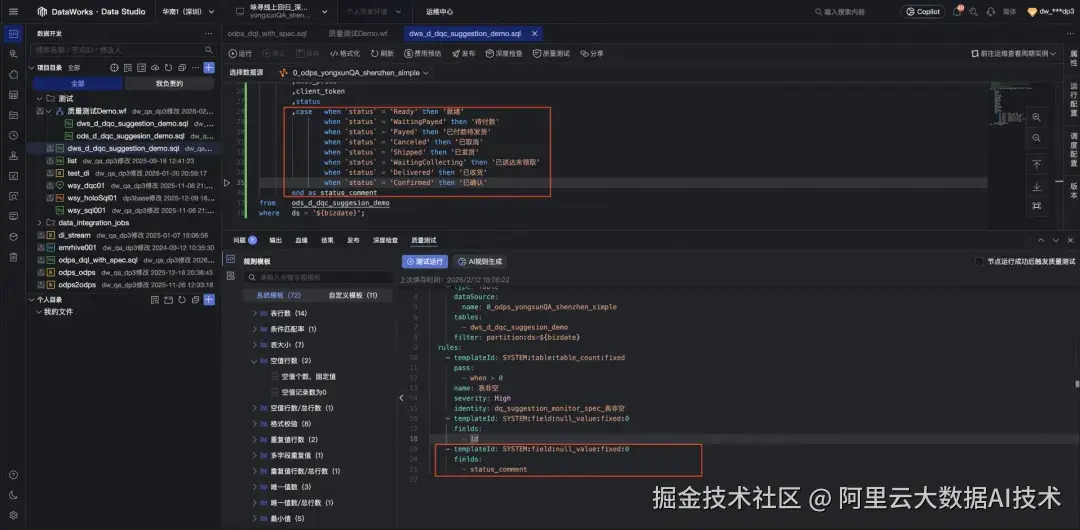Click the 分享 share button
The width and height of the screenshot is (1080, 530).
592,53
